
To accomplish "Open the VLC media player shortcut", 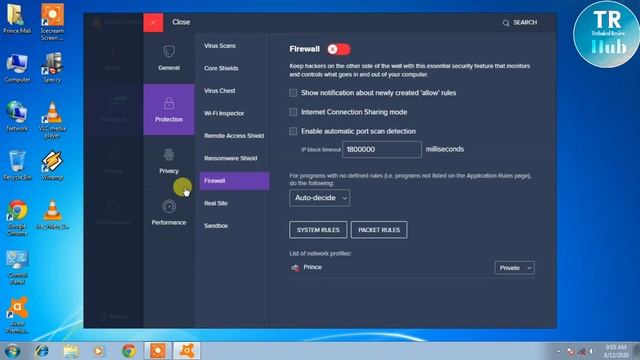I will pyautogui.click(x=52, y=120).
